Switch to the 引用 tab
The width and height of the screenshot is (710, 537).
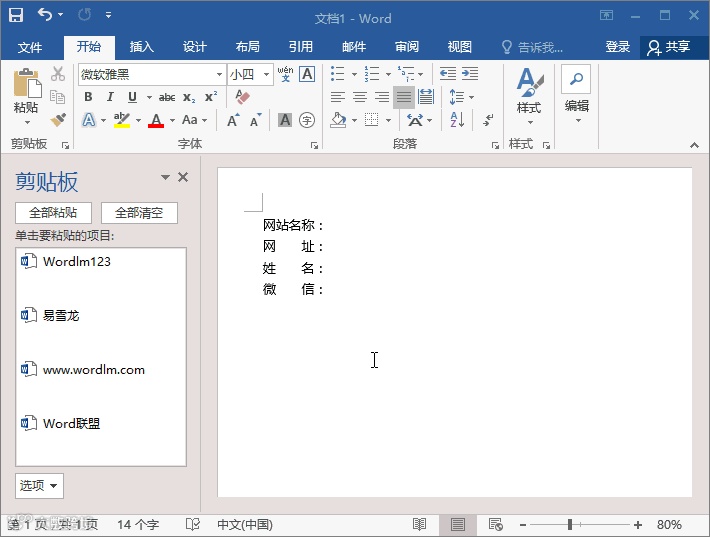pos(301,47)
